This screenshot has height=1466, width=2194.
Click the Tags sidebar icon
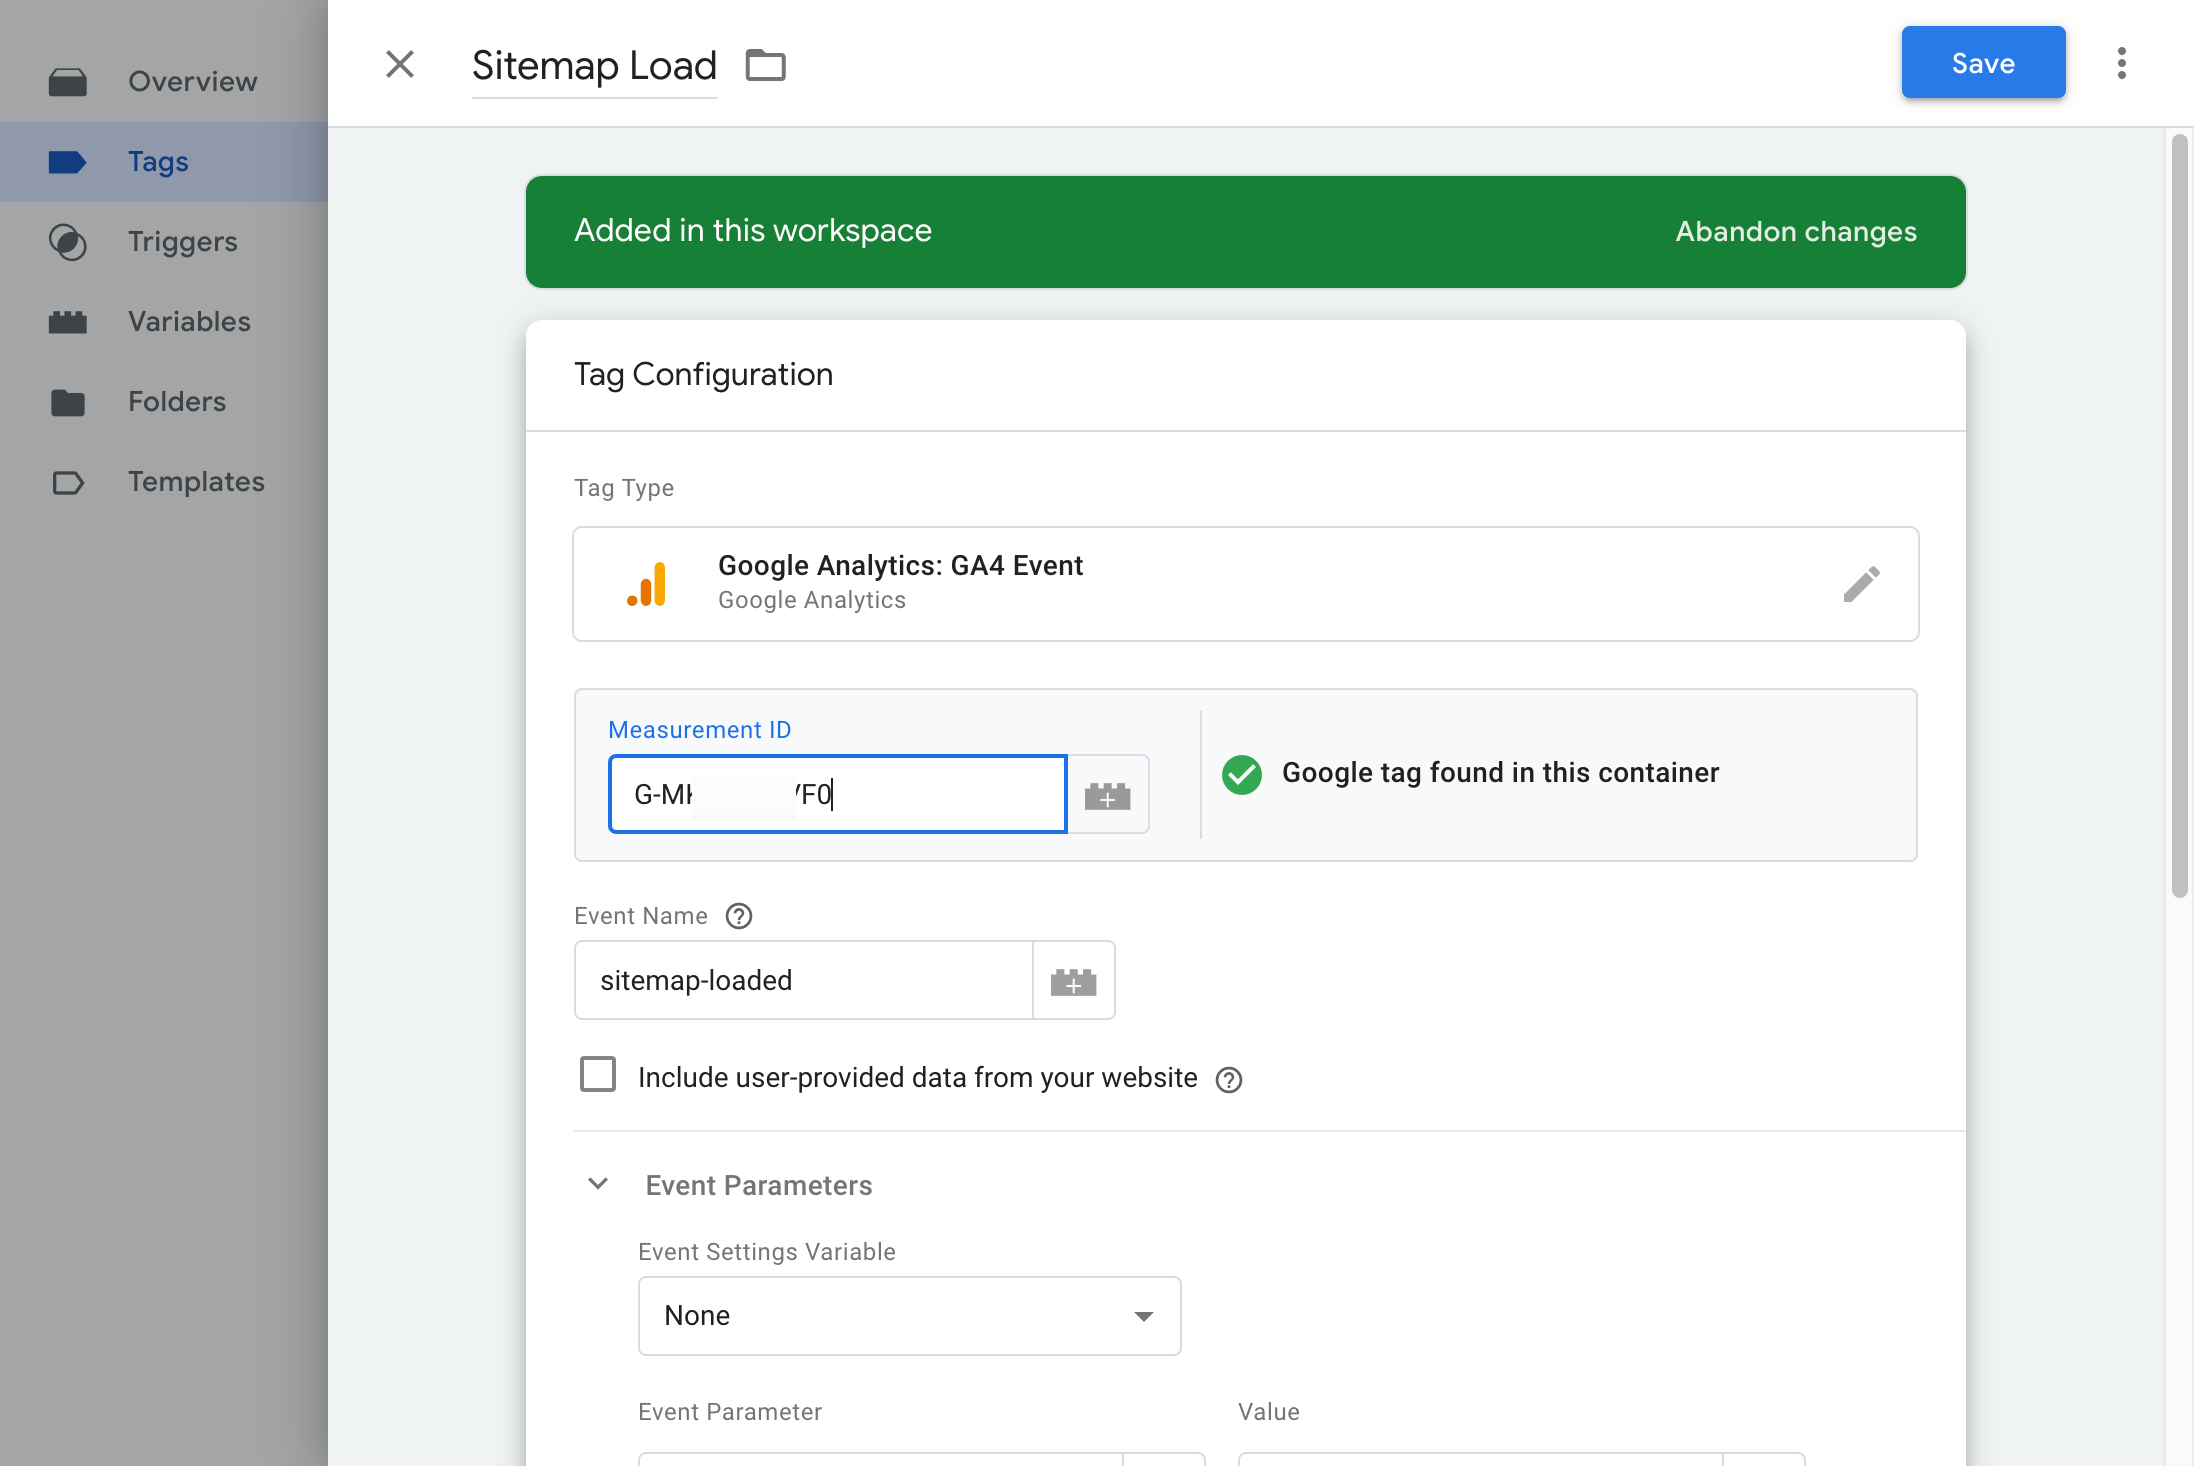(x=68, y=162)
